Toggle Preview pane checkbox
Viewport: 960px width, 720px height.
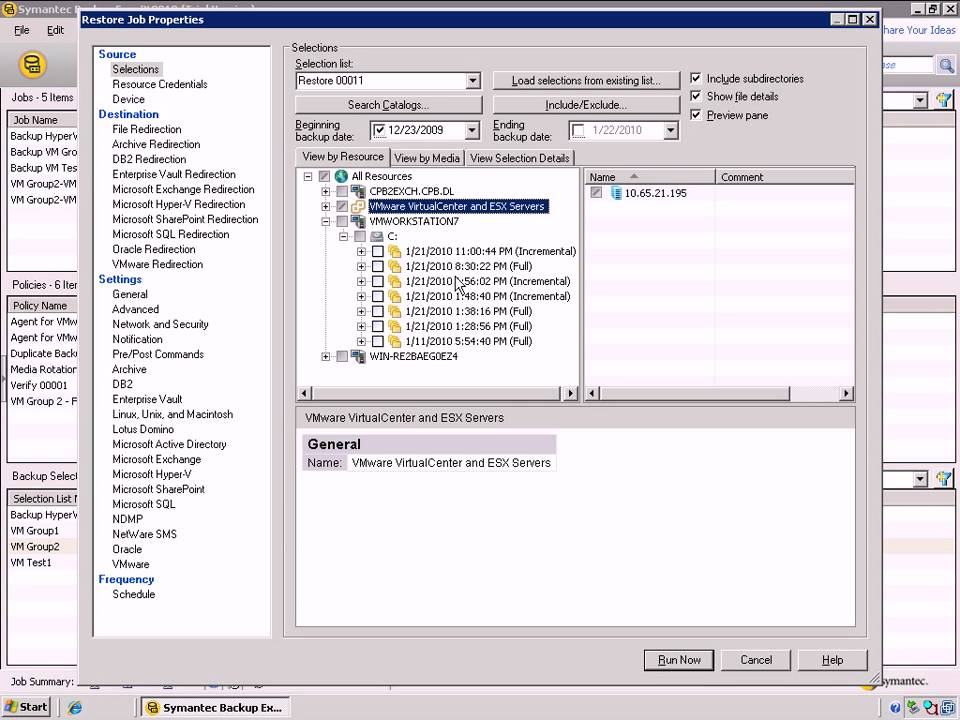click(696, 114)
